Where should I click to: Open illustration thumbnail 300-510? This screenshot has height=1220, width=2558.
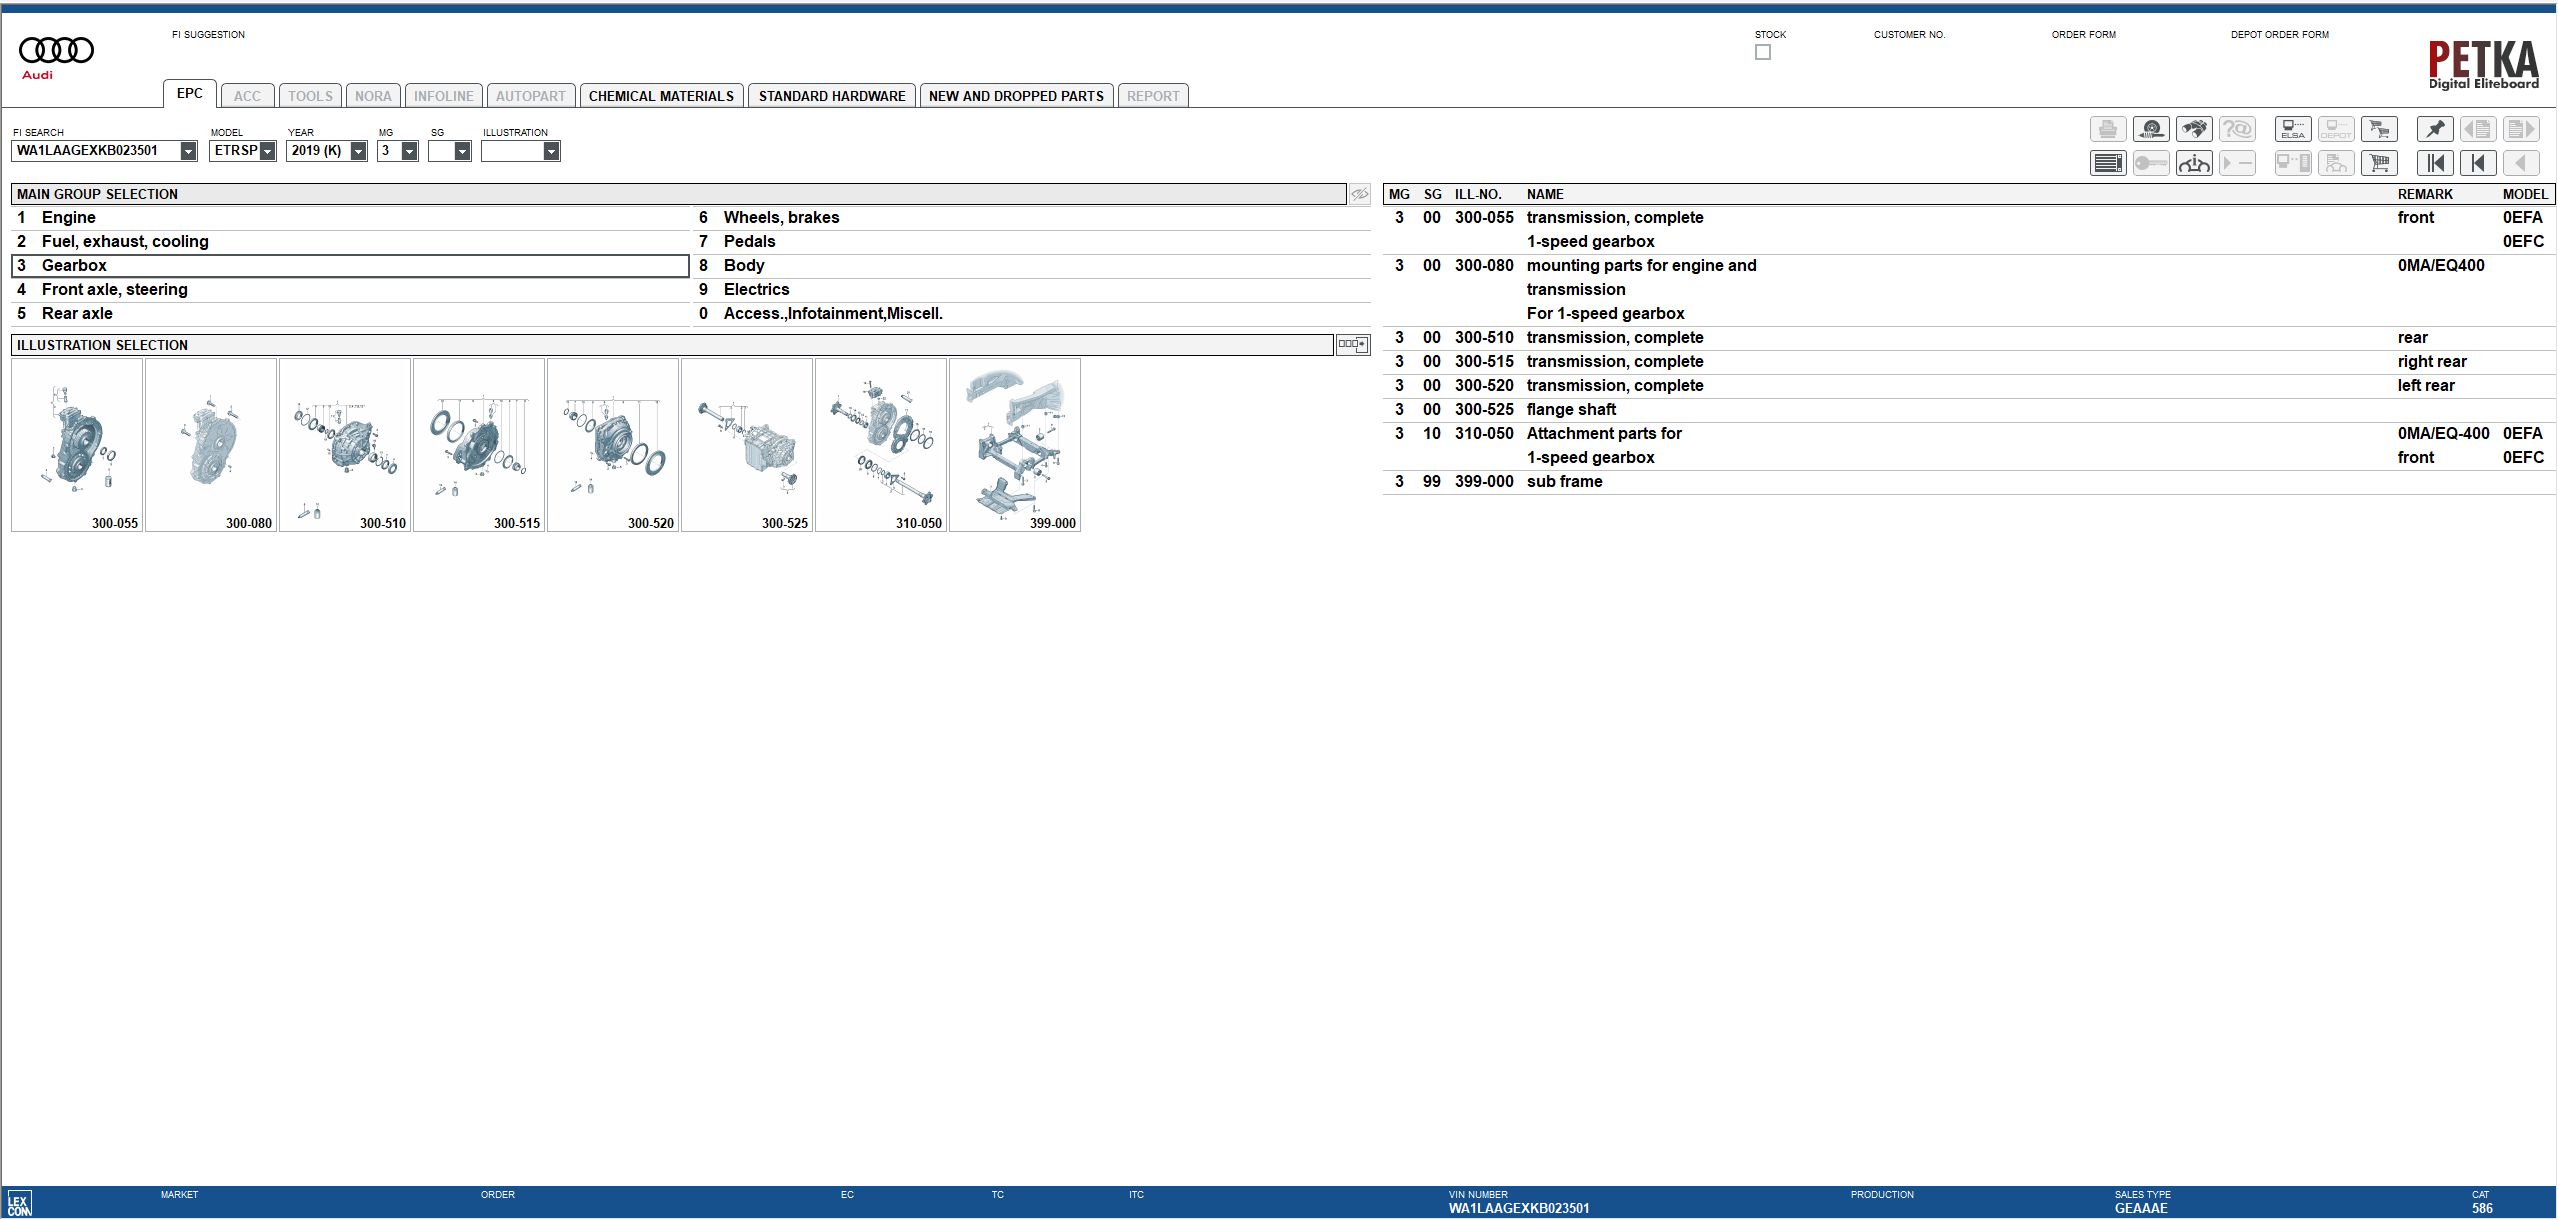coord(345,445)
